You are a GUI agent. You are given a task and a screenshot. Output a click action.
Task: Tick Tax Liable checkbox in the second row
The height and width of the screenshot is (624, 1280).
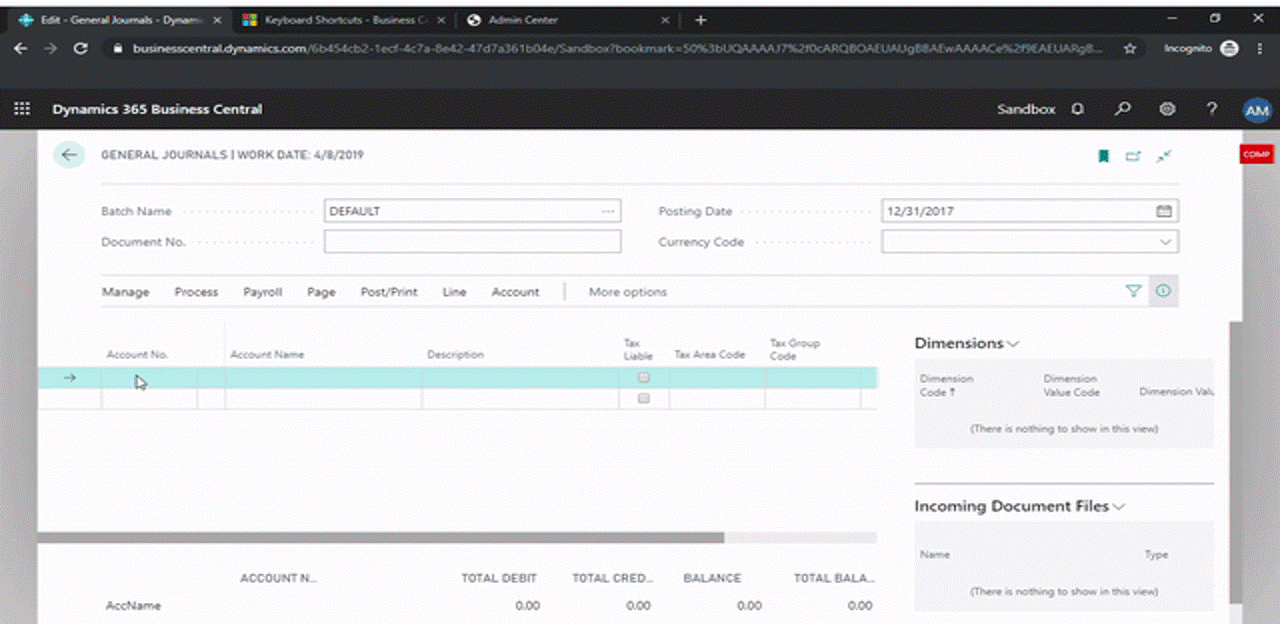[644, 398]
